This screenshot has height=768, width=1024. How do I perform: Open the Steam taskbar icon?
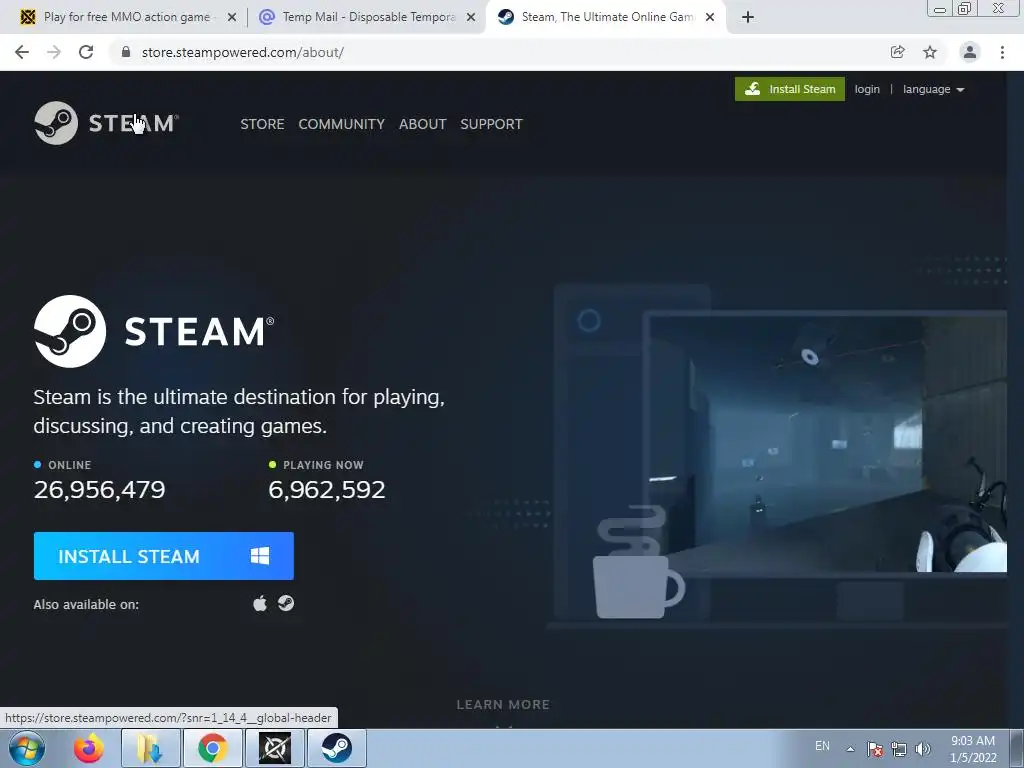(337, 748)
